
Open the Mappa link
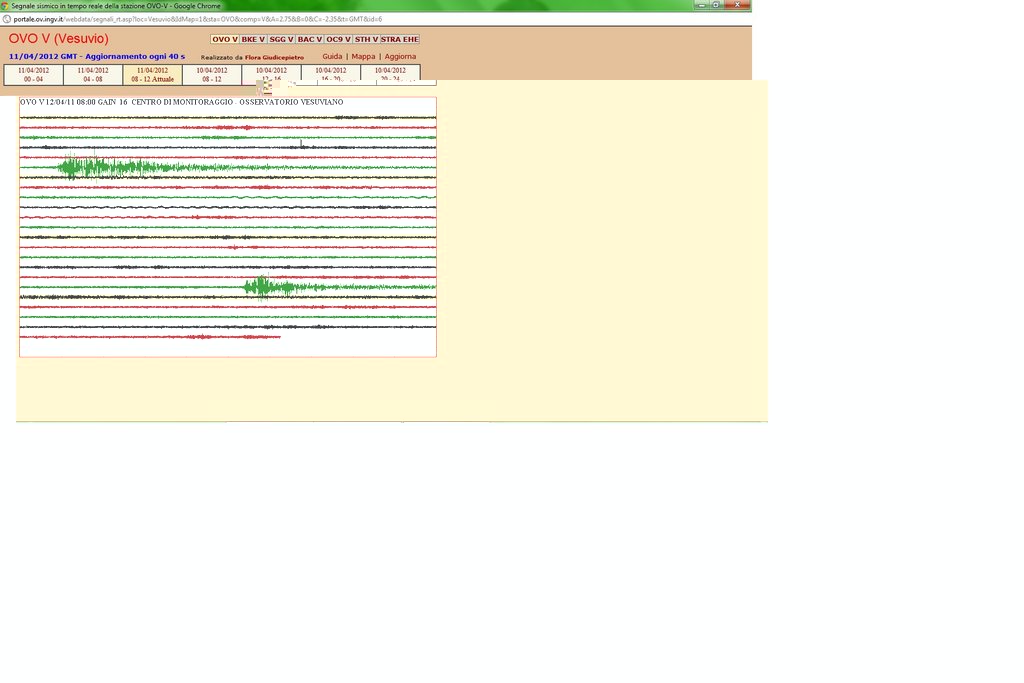click(x=363, y=57)
